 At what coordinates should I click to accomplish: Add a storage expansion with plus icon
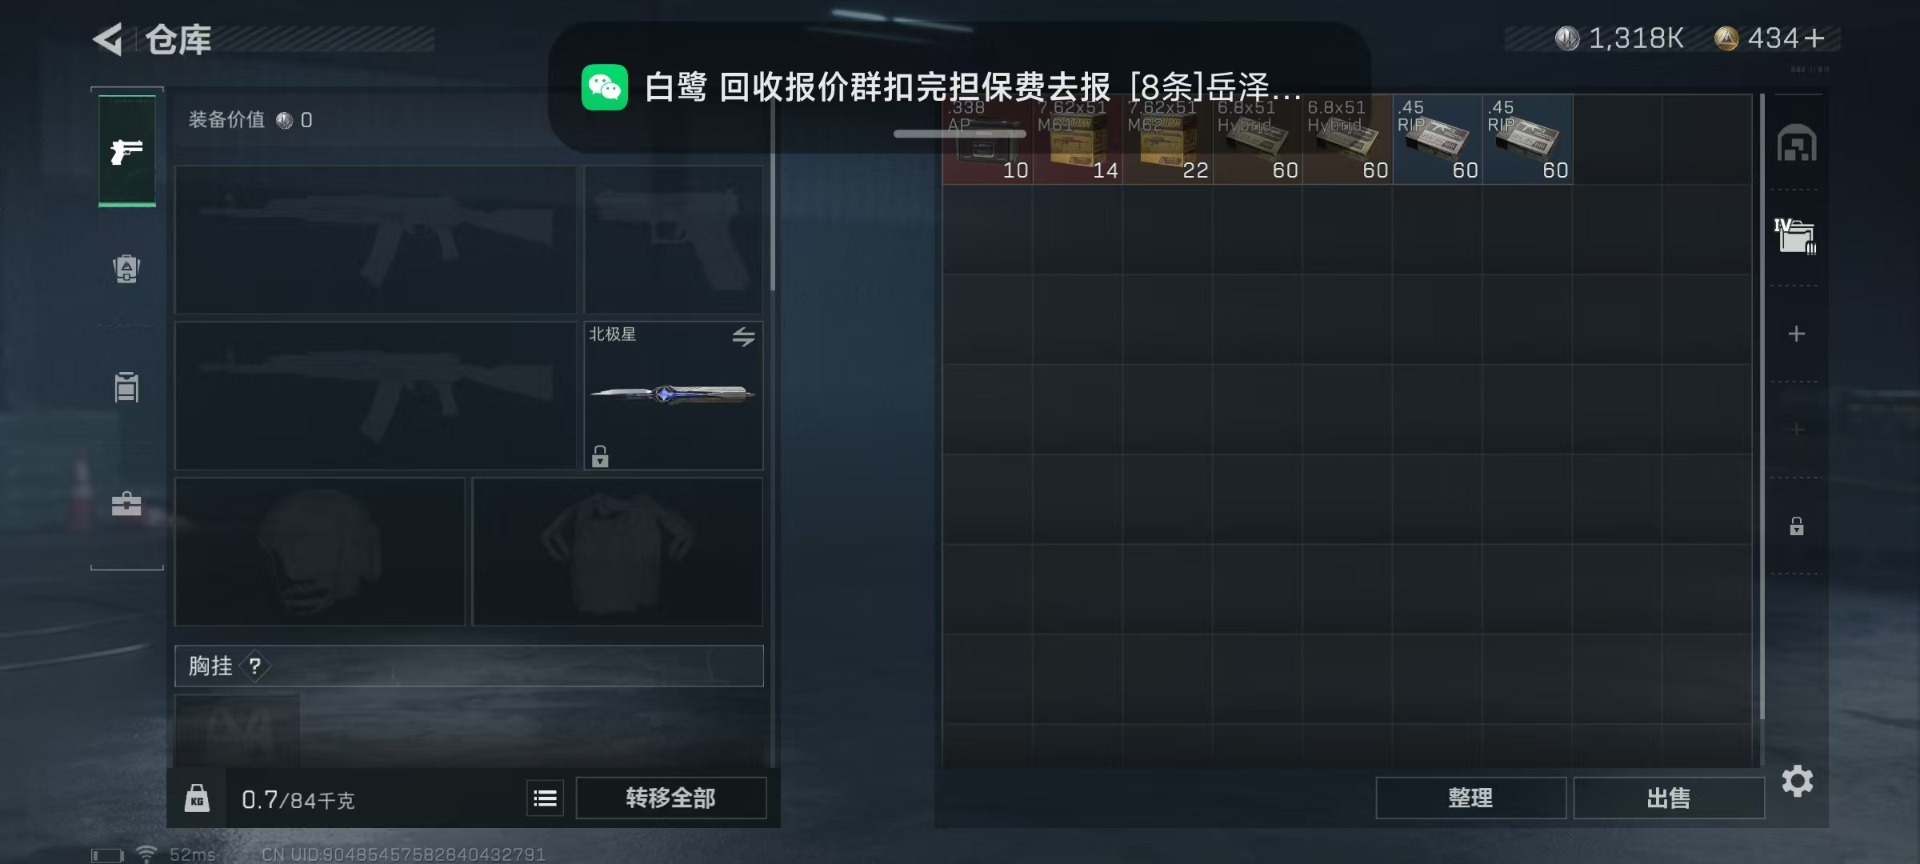(1796, 334)
